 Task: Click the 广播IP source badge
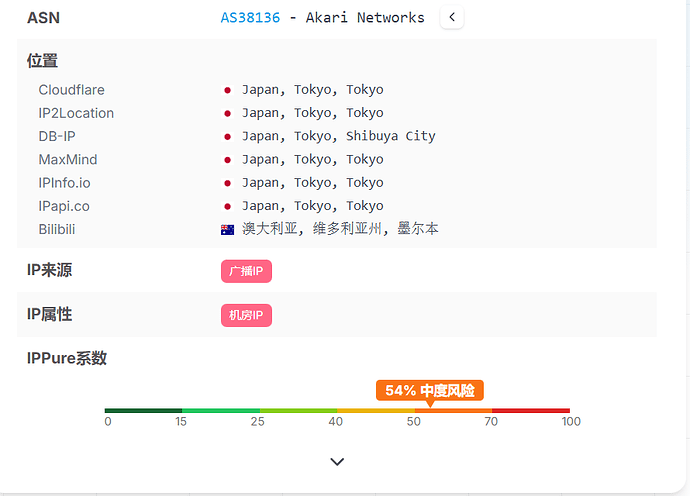(246, 271)
